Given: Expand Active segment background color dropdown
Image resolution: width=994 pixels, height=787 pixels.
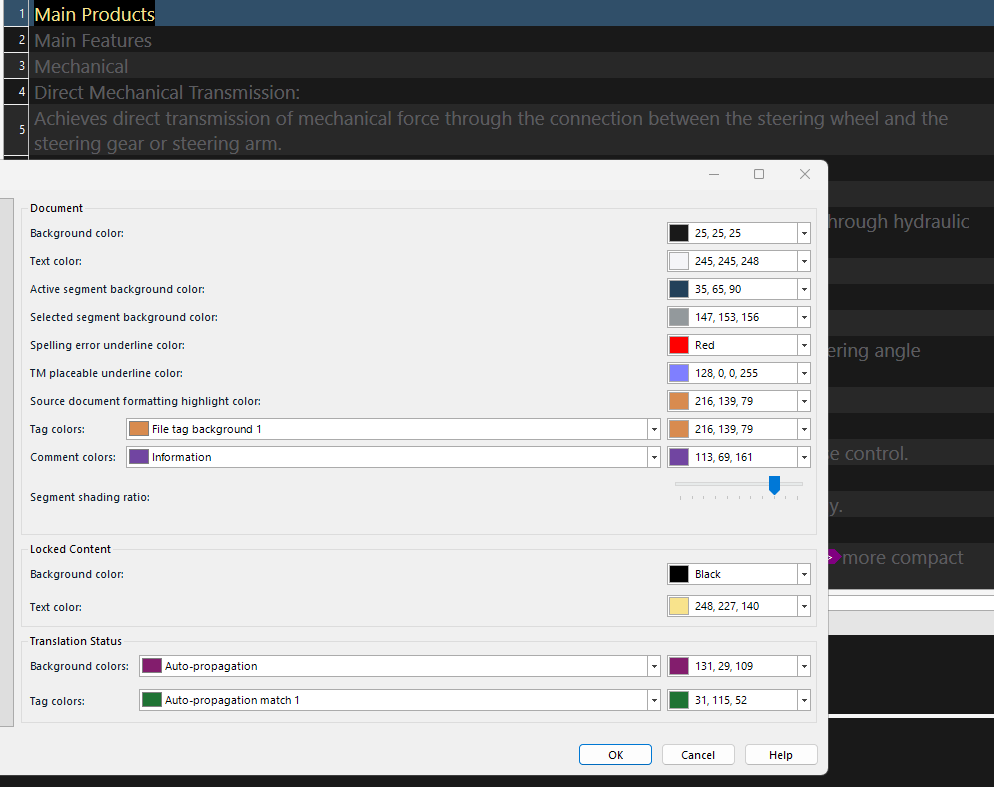Looking at the screenshot, I should pos(804,289).
